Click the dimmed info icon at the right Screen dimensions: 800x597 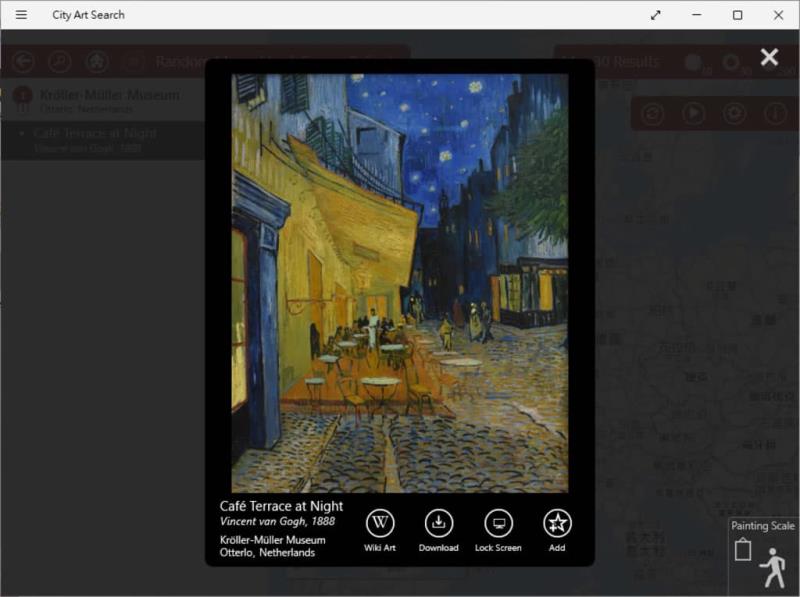point(775,113)
